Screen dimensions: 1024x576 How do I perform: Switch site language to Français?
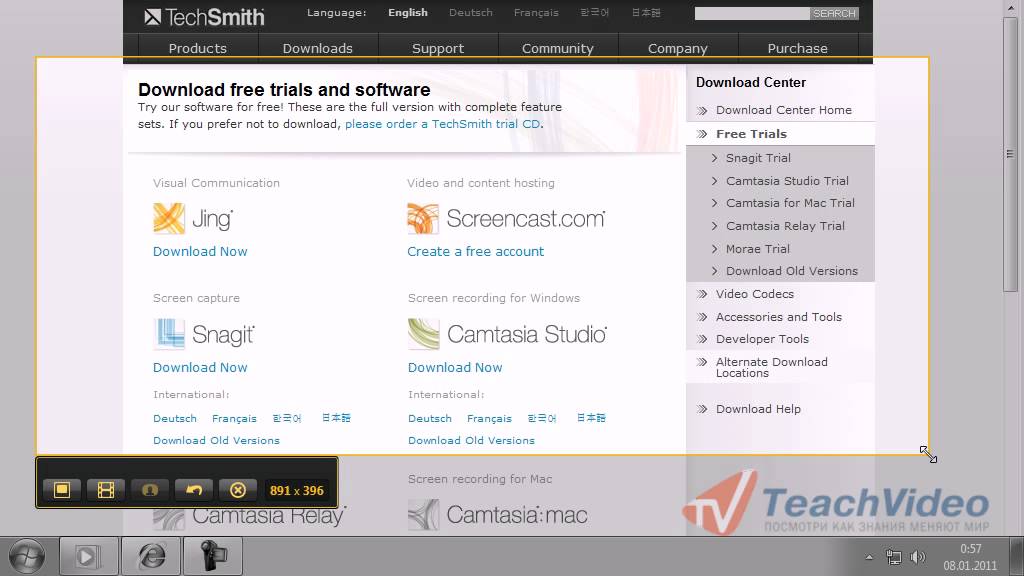(x=536, y=12)
